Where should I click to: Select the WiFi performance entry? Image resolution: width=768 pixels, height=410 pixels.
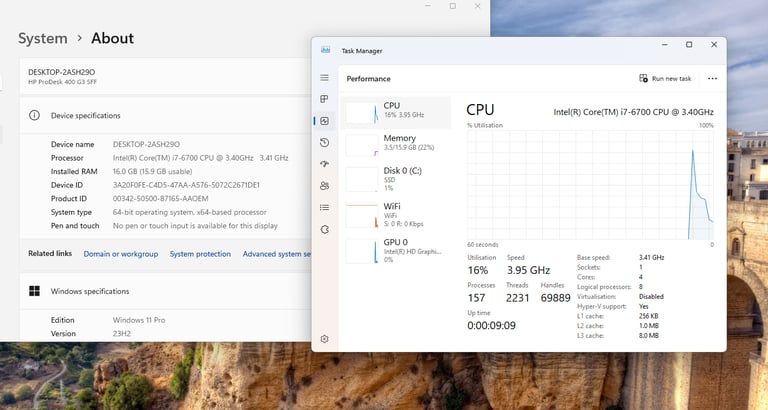[x=396, y=215]
